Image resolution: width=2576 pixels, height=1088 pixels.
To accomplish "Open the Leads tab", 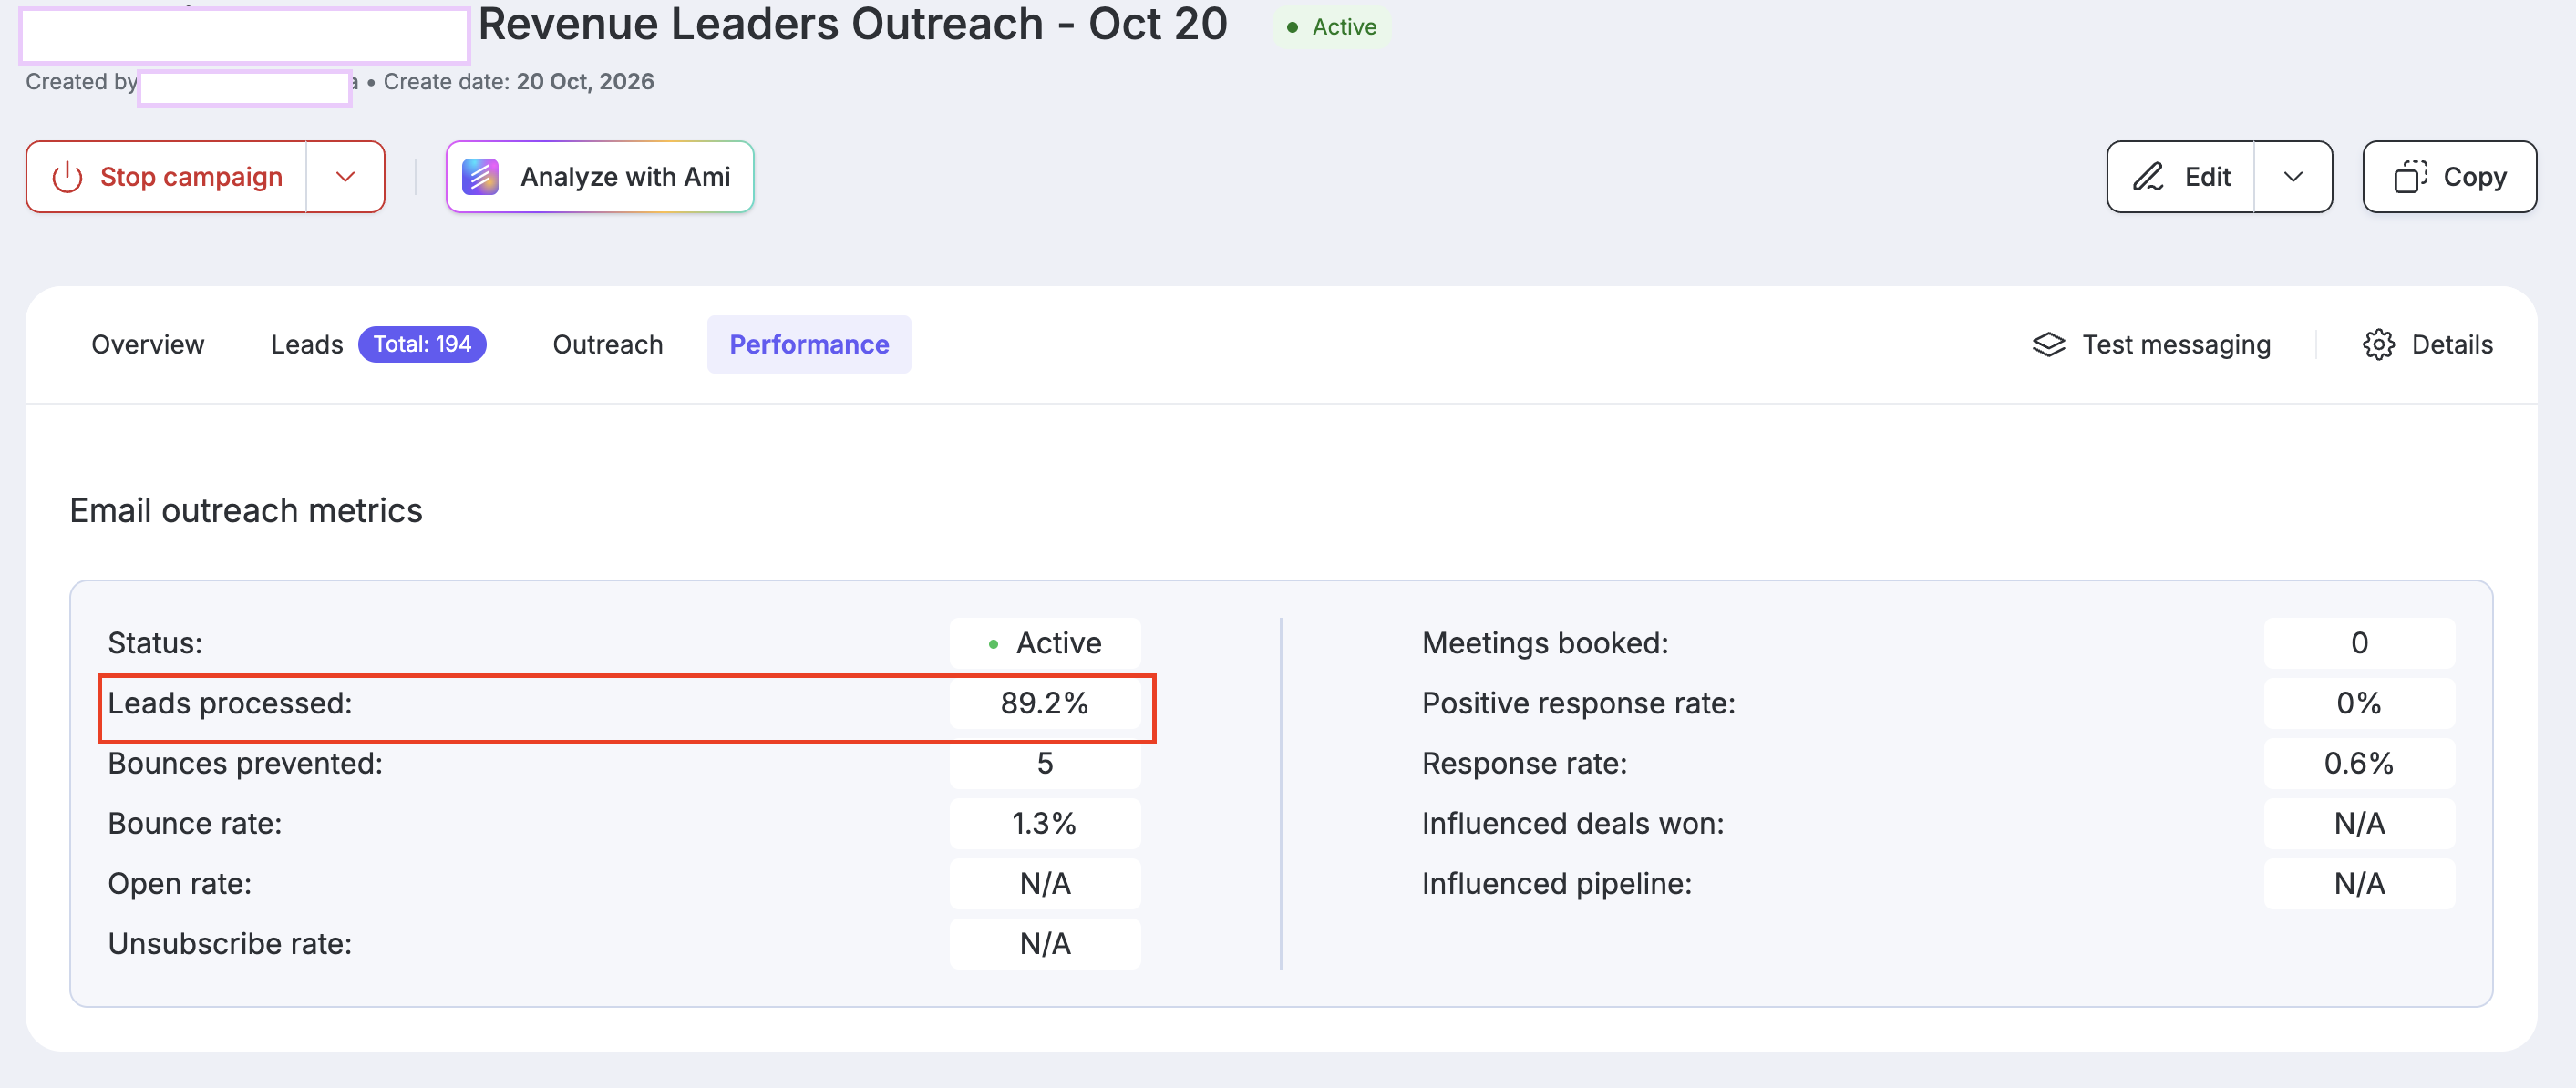I will (x=307, y=345).
